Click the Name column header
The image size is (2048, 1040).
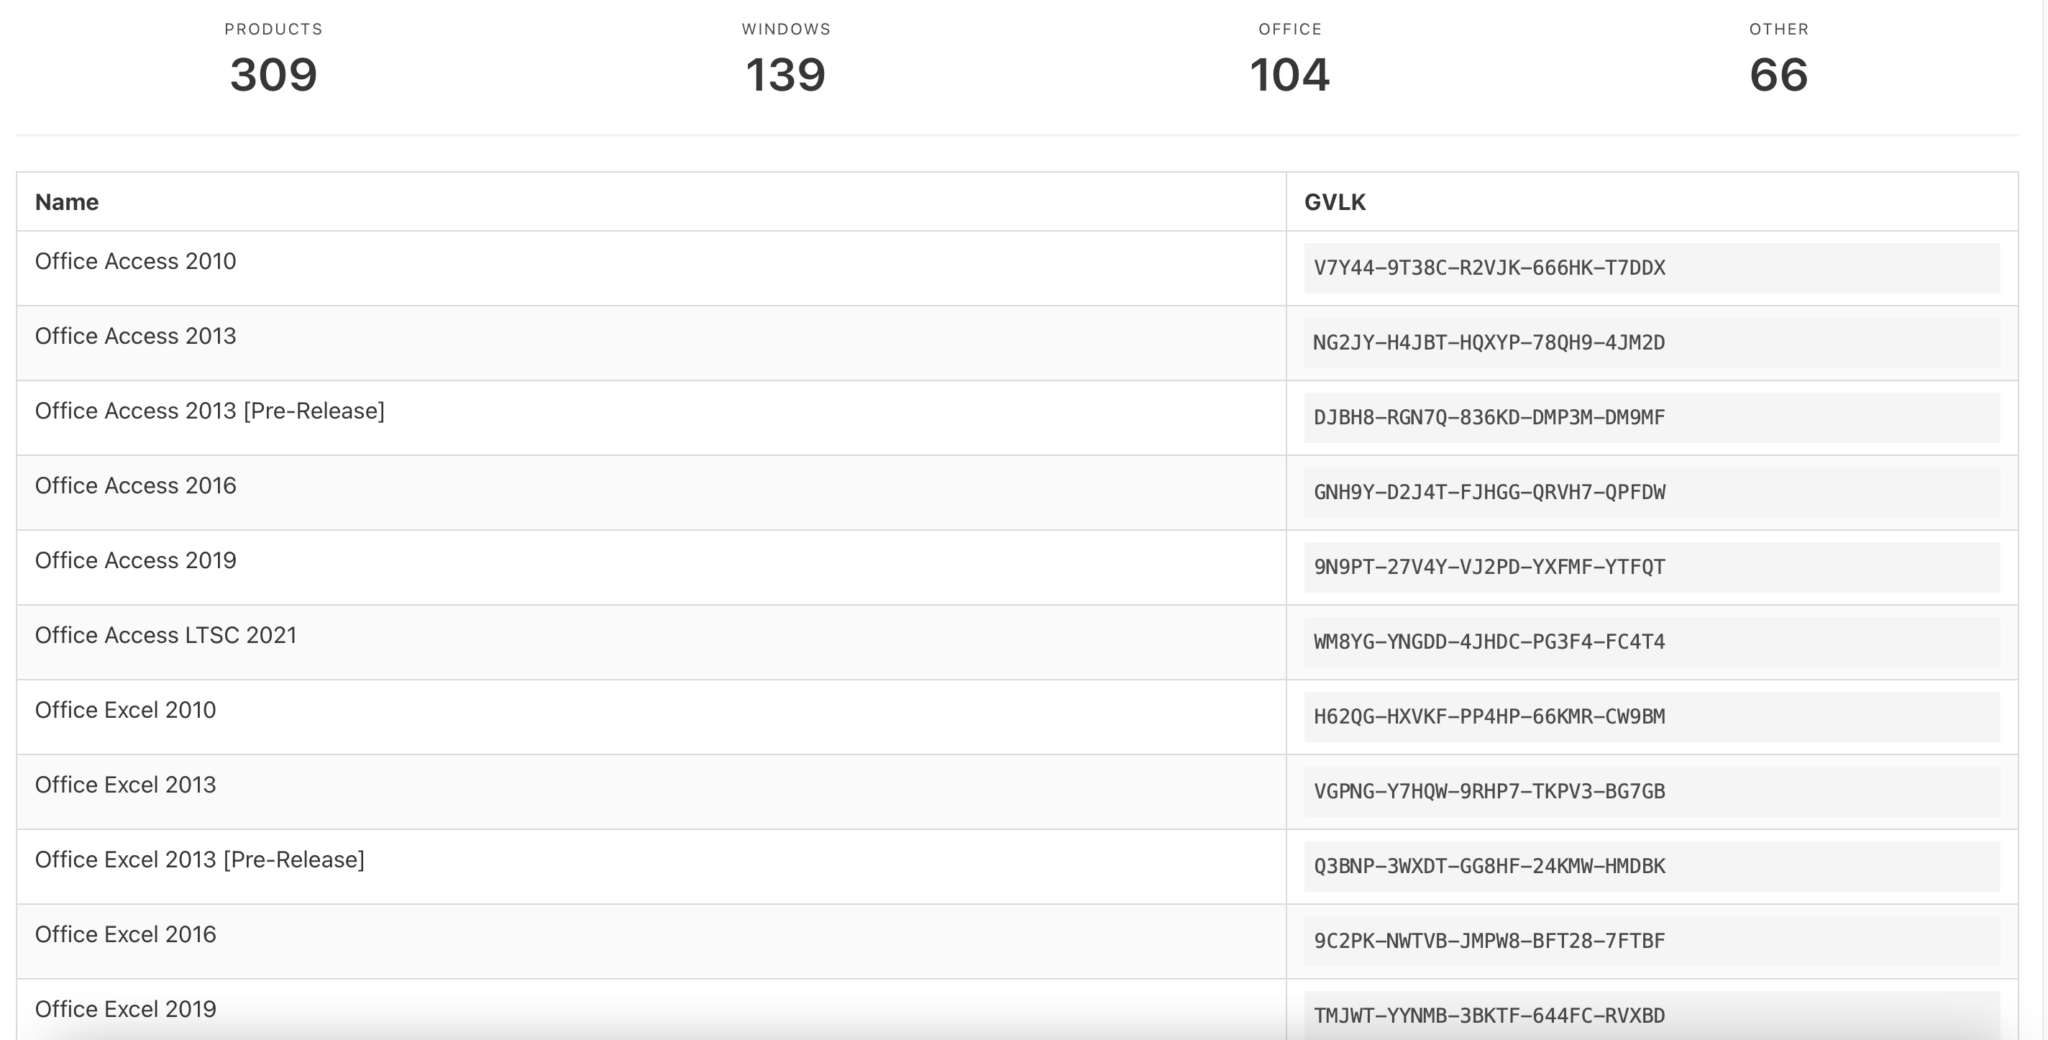click(67, 202)
